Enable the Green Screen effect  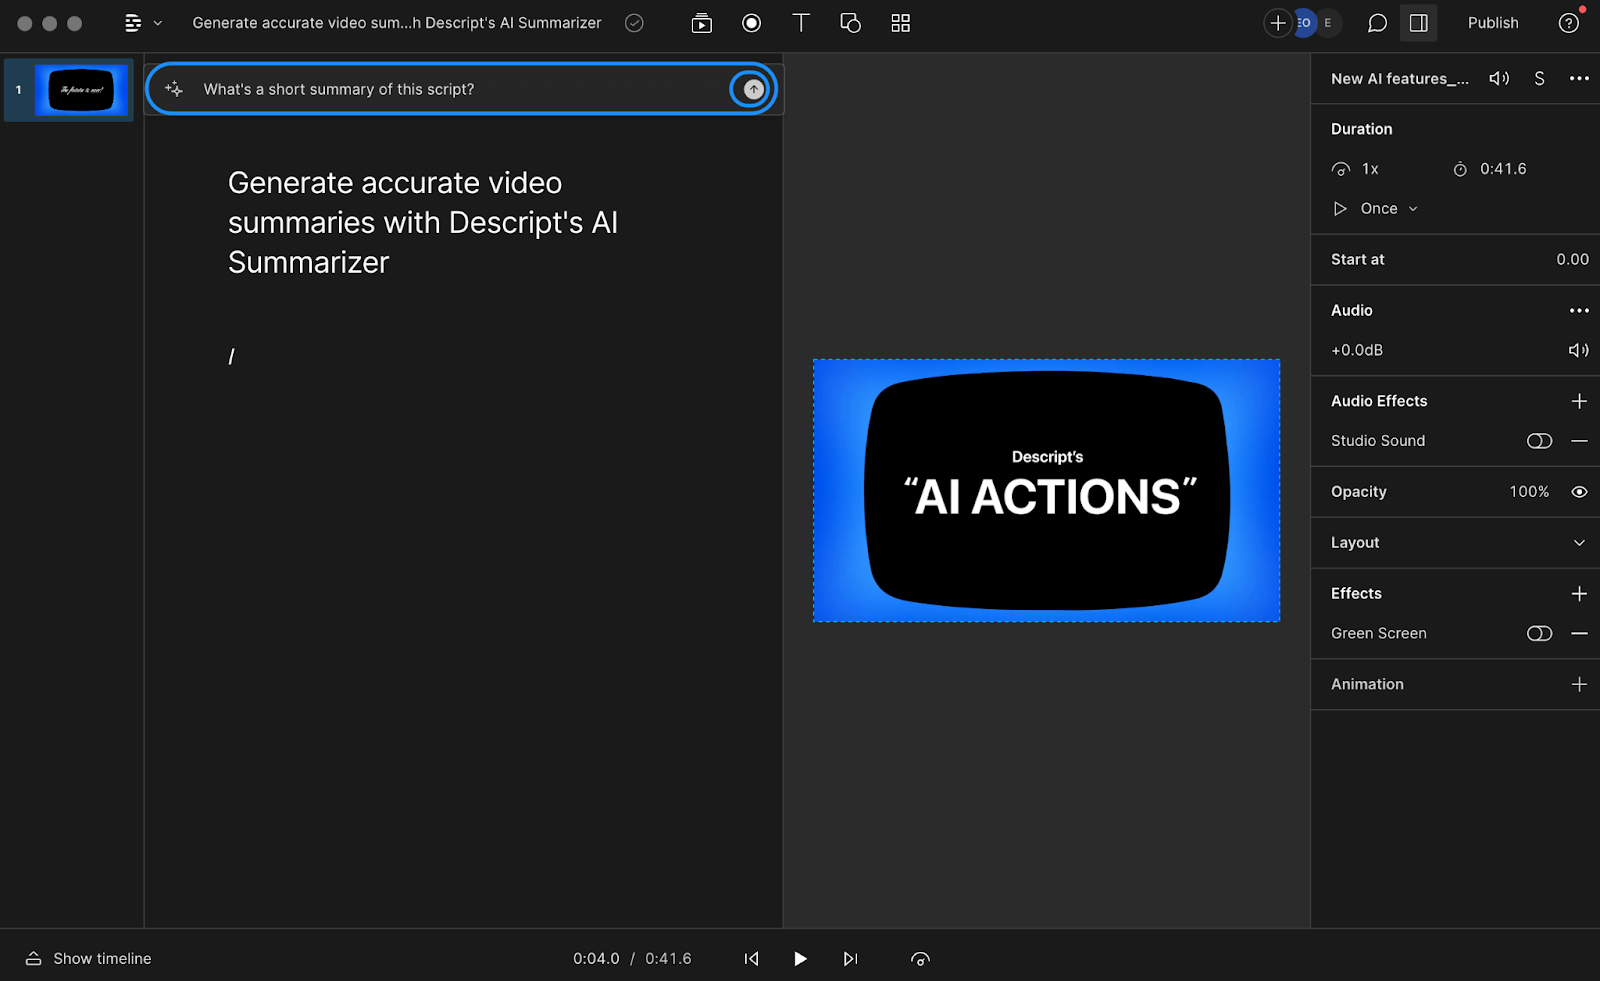coord(1539,633)
